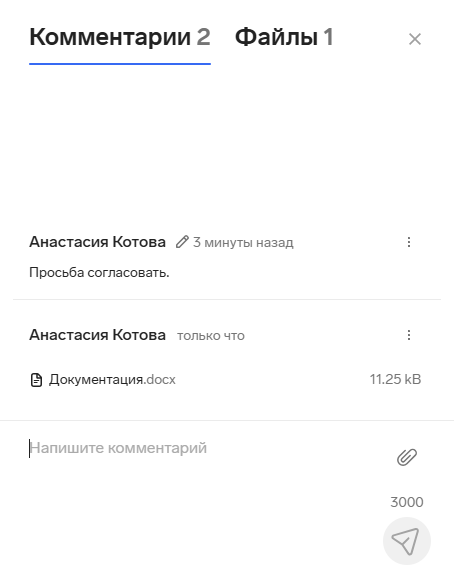Open the Документация.docx file link
Screen dimensions: 454x578
112,379
